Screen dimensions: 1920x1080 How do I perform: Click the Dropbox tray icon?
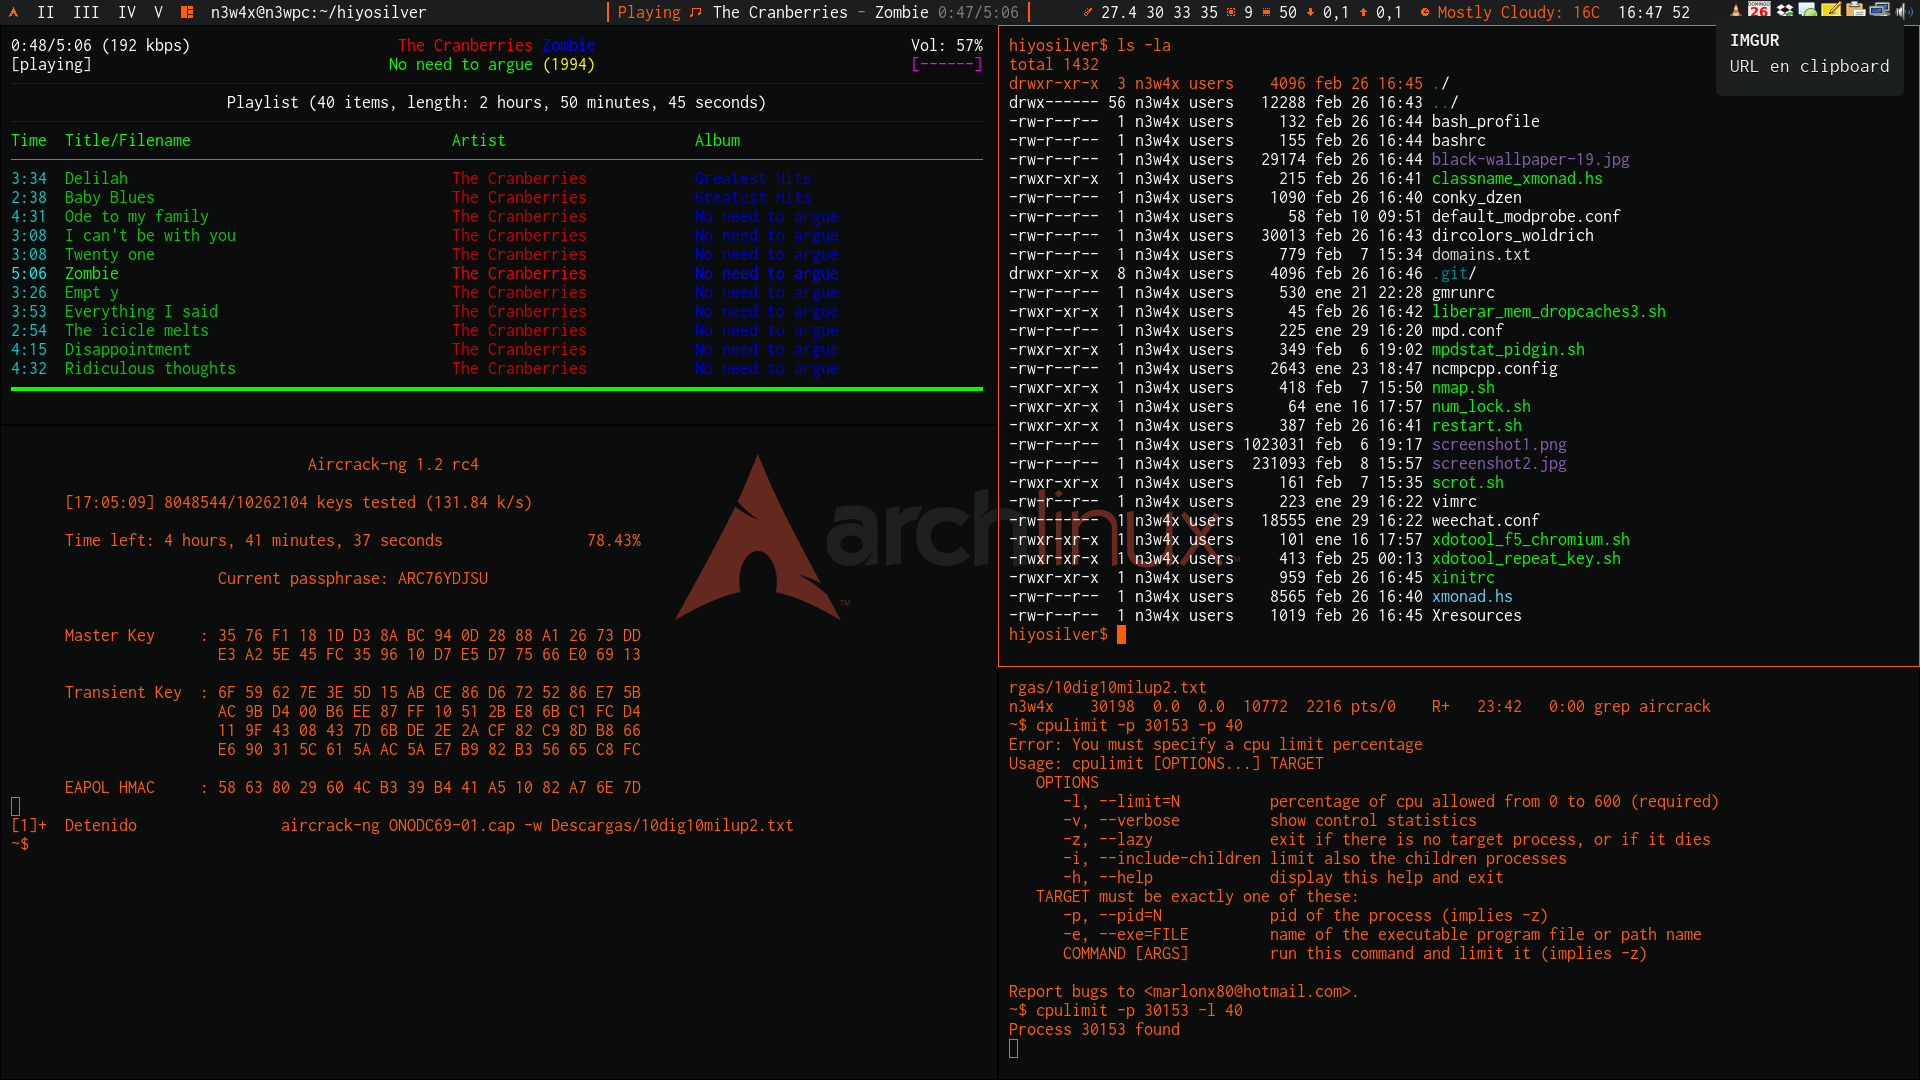1784,10
